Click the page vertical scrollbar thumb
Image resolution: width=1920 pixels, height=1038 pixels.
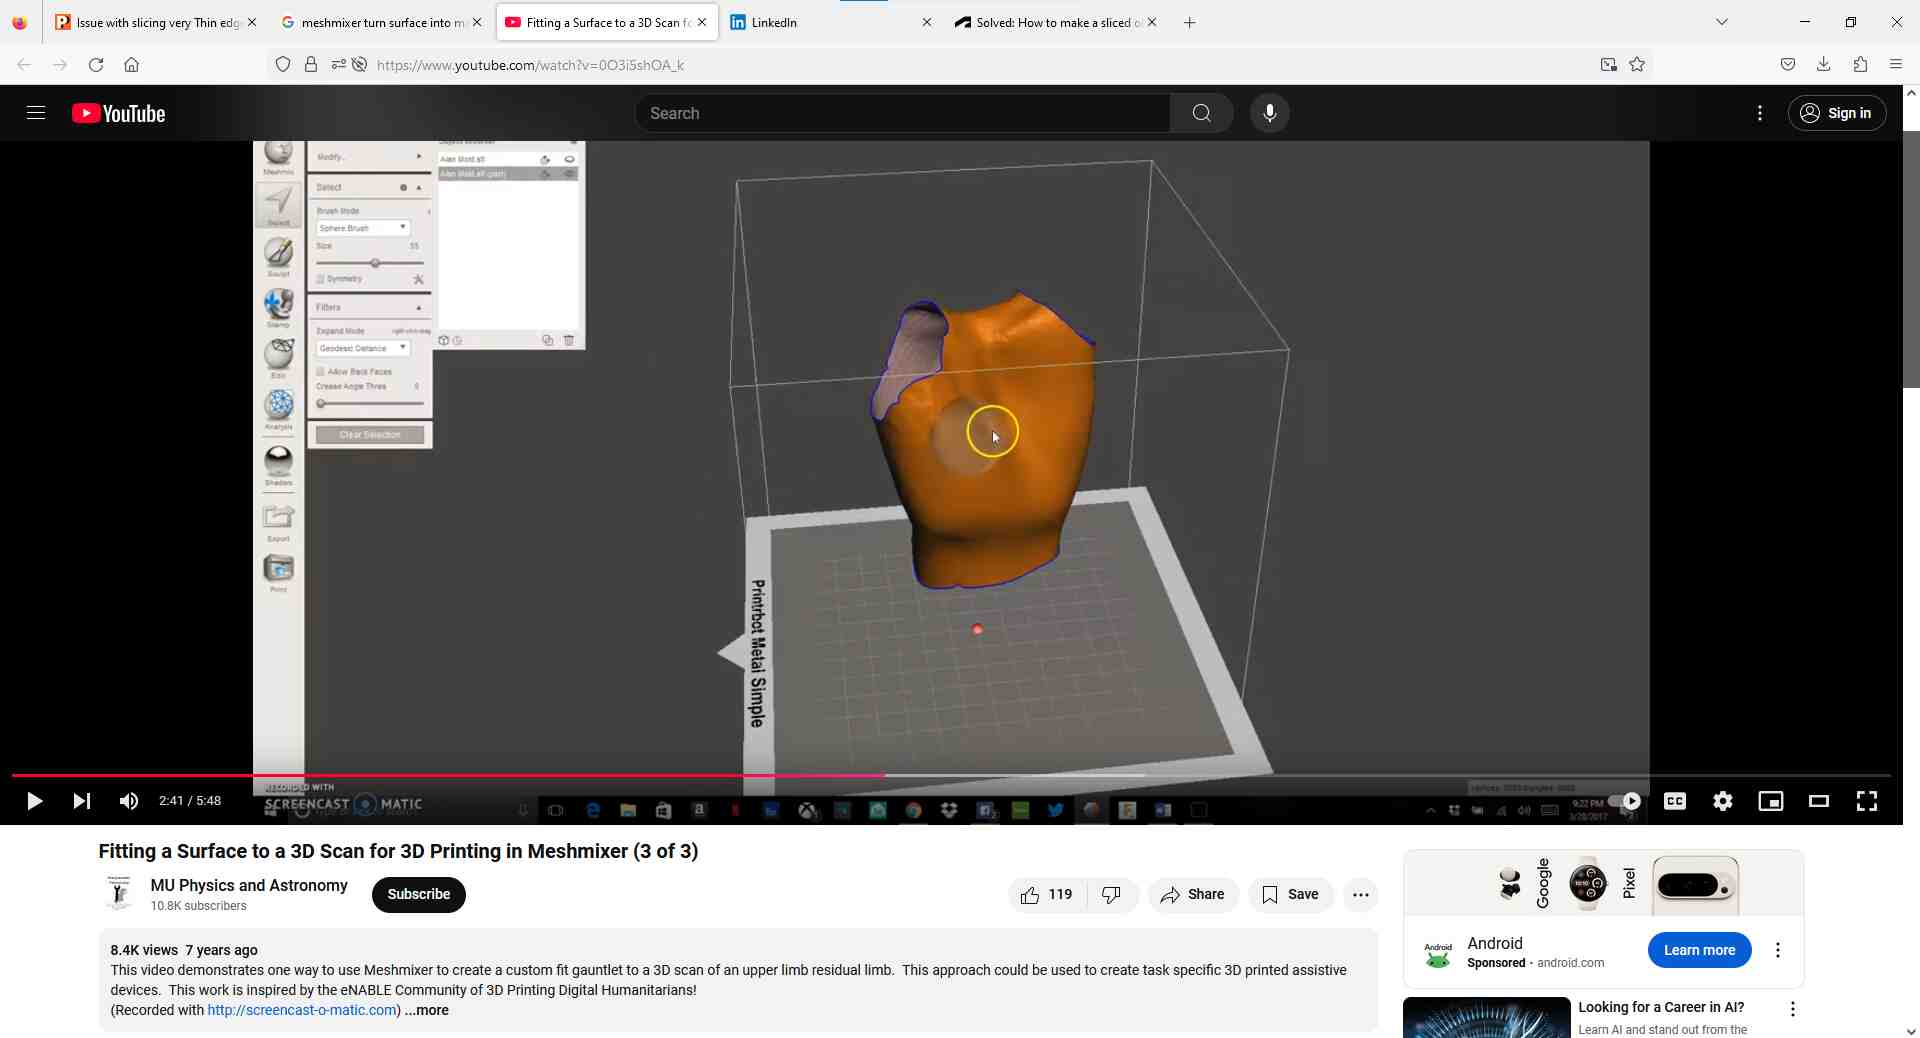click(x=1911, y=258)
